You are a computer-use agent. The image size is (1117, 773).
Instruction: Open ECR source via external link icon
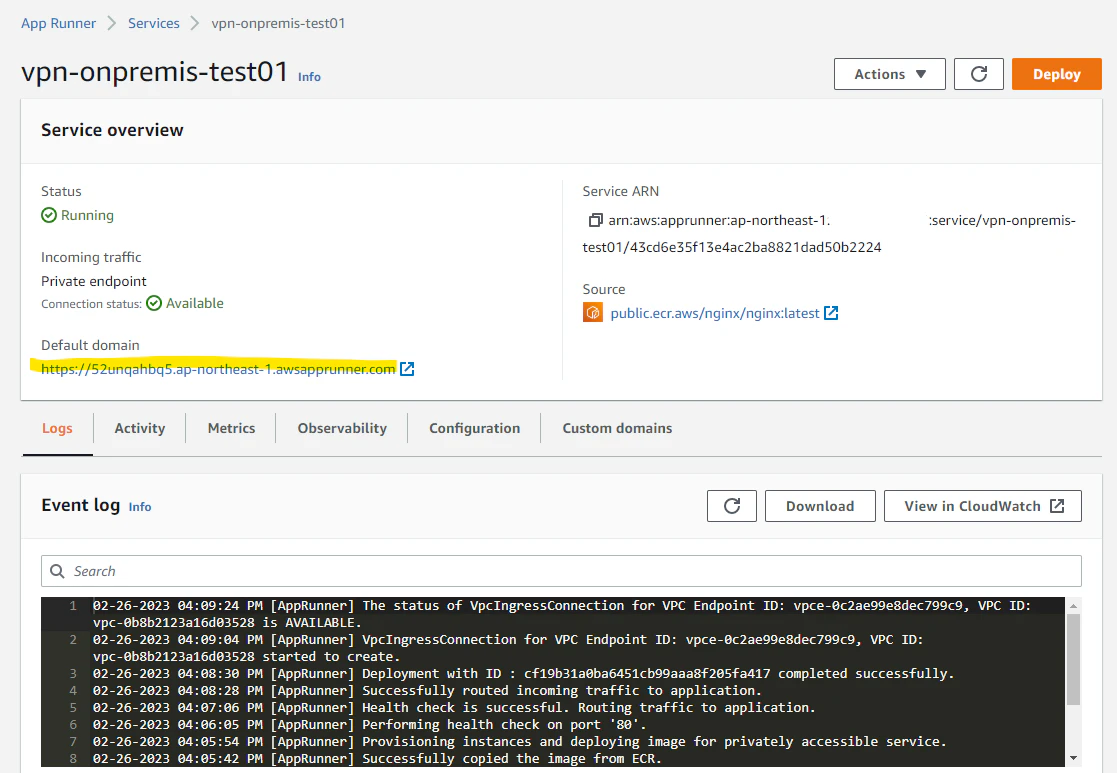click(x=831, y=313)
